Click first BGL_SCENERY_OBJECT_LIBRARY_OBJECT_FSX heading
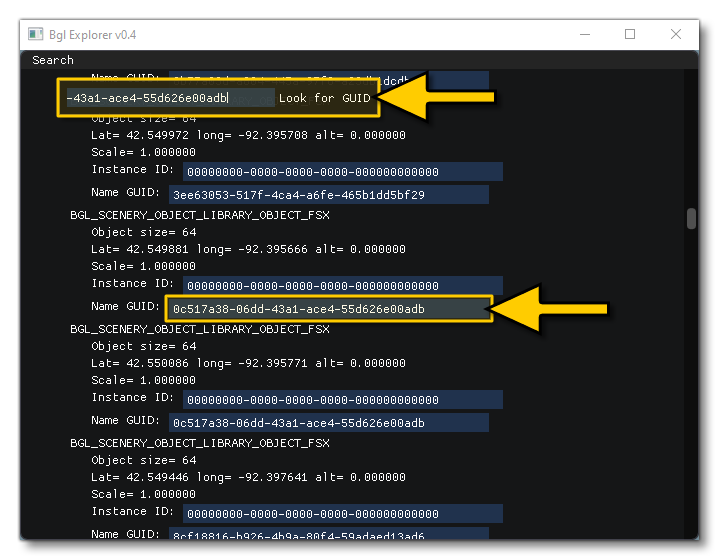719x560 pixels. [x=199, y=215]
